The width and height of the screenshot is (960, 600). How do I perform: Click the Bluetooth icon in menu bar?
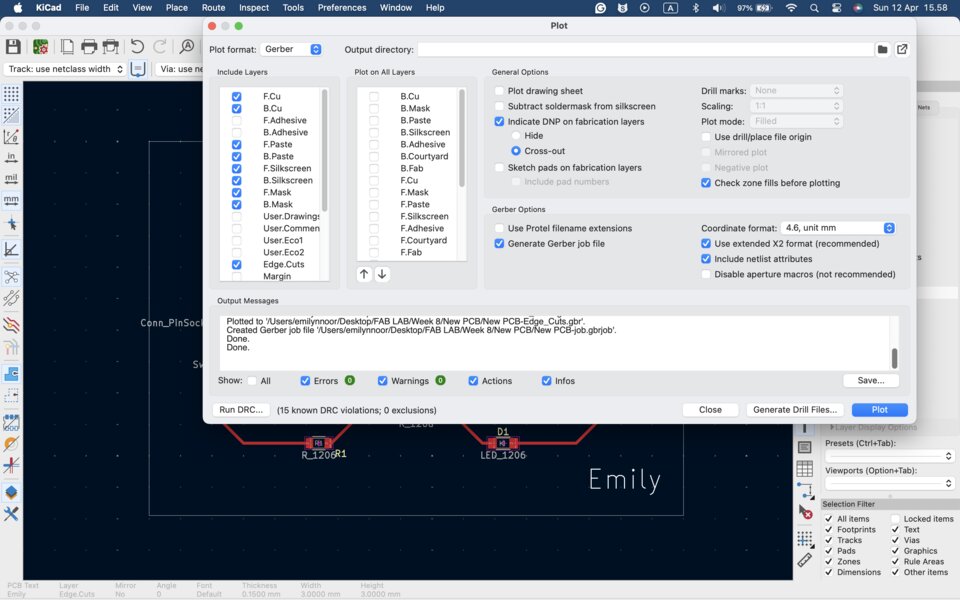pos(696,8)
